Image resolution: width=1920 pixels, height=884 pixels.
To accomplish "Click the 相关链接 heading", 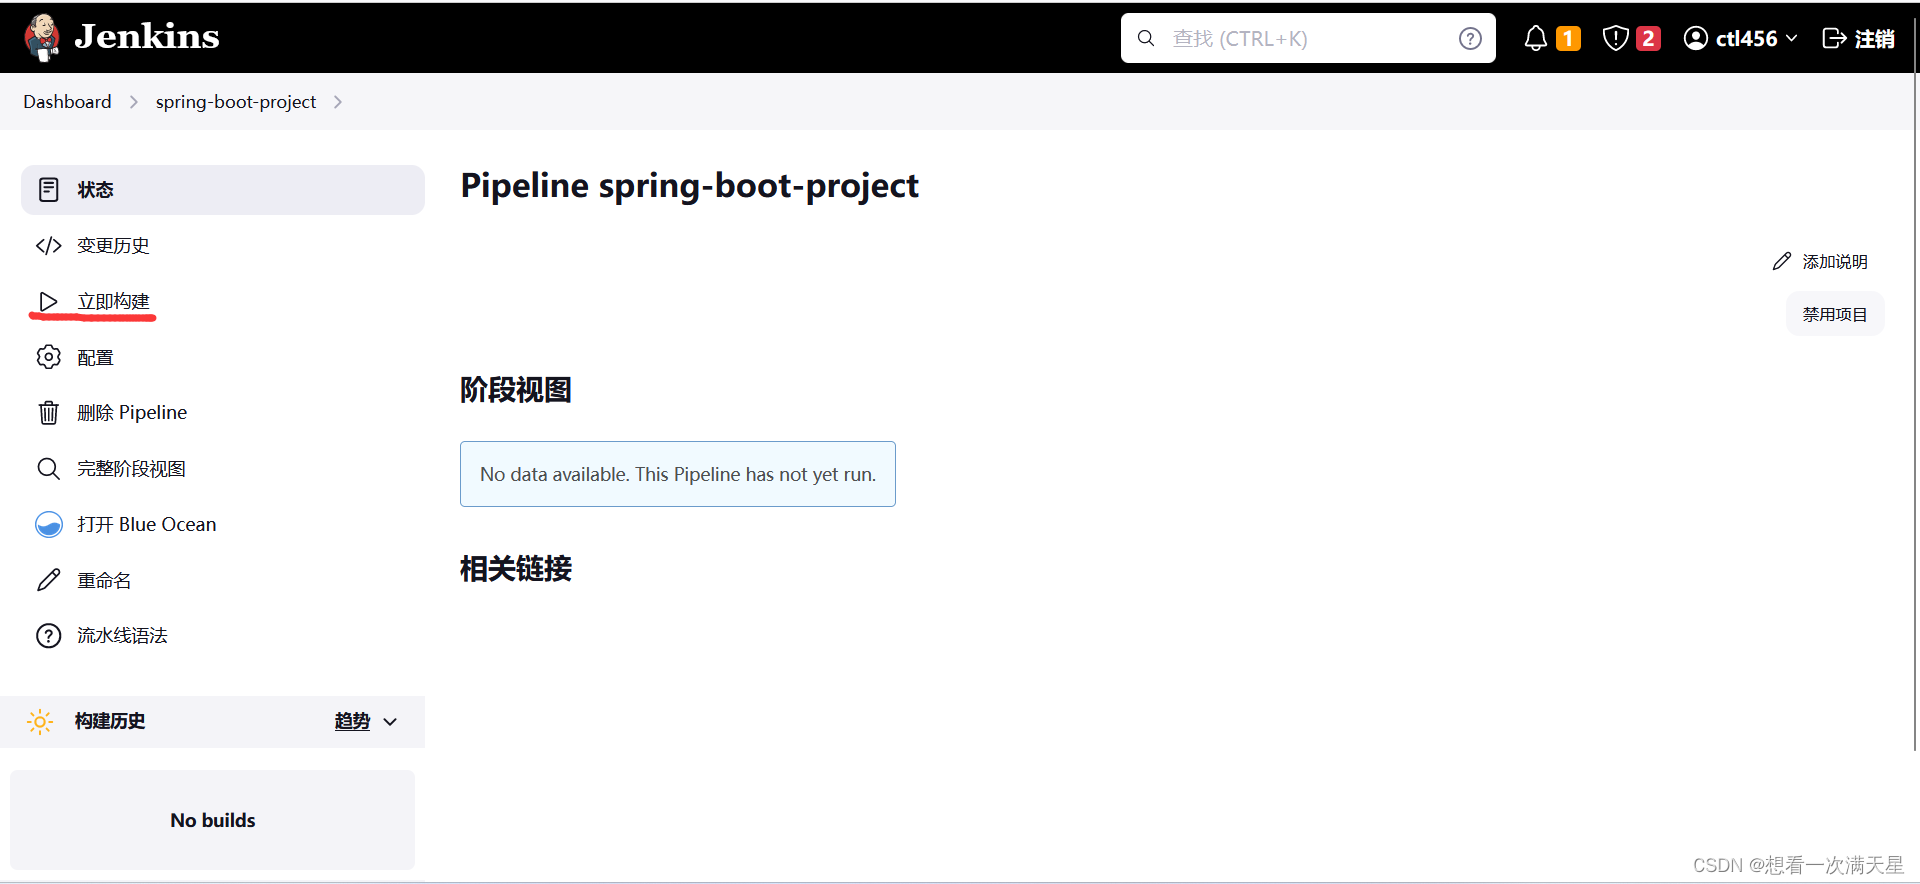I will coord(516,569).
